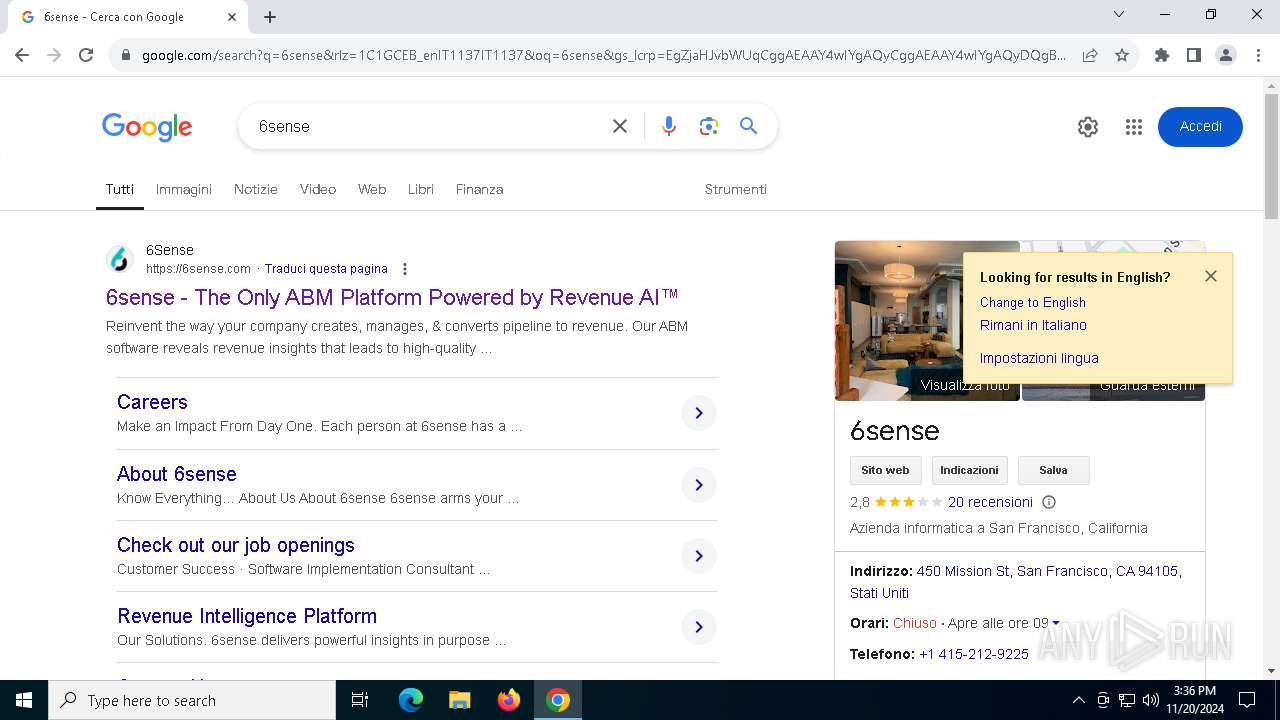Image resolution: width=1280 pixels, height=720 pixels.
Task: Open Check out our job openings link
Action: (236, 545)
